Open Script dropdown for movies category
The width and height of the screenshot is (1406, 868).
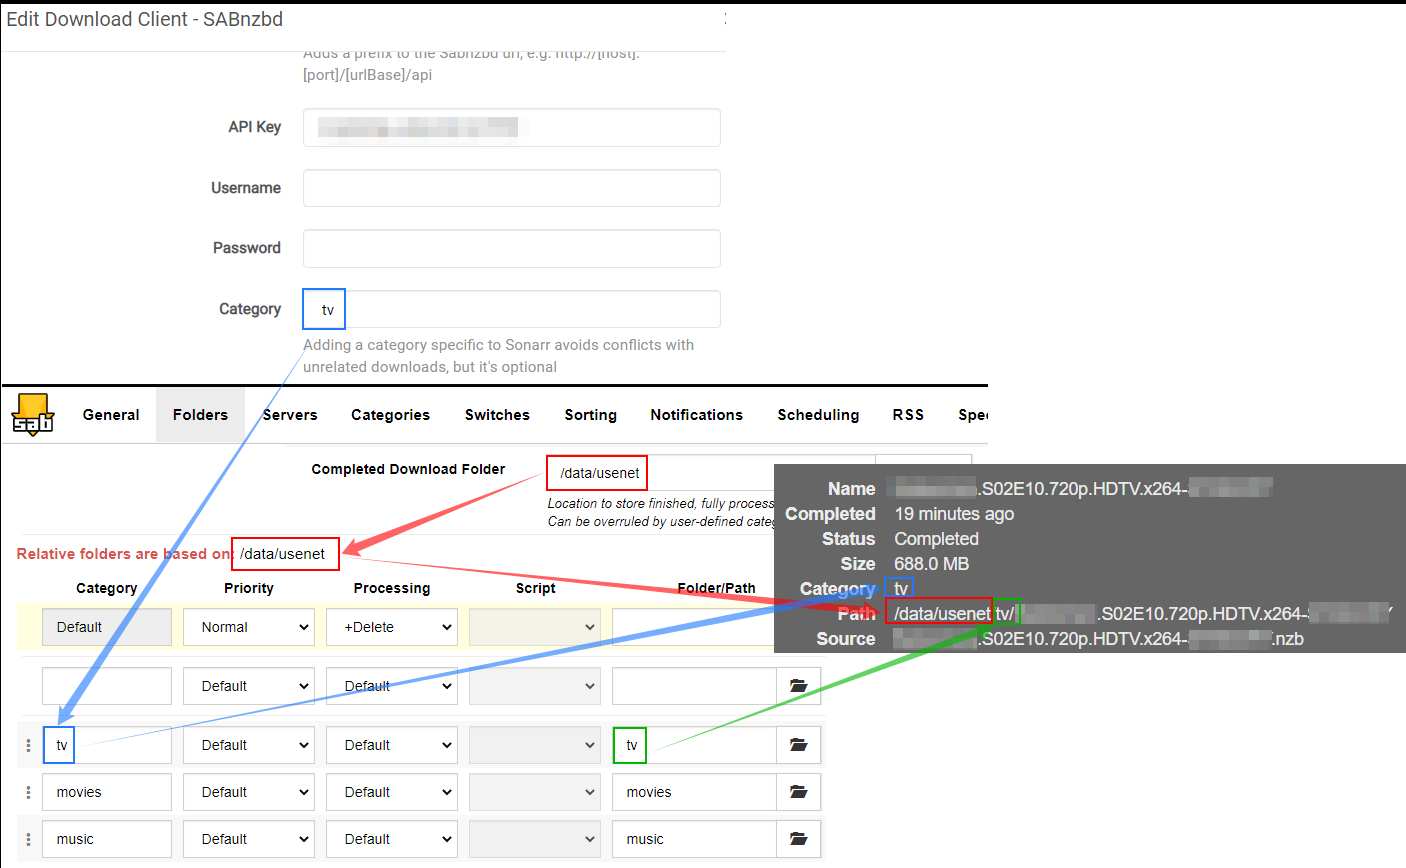coord(535,792)
